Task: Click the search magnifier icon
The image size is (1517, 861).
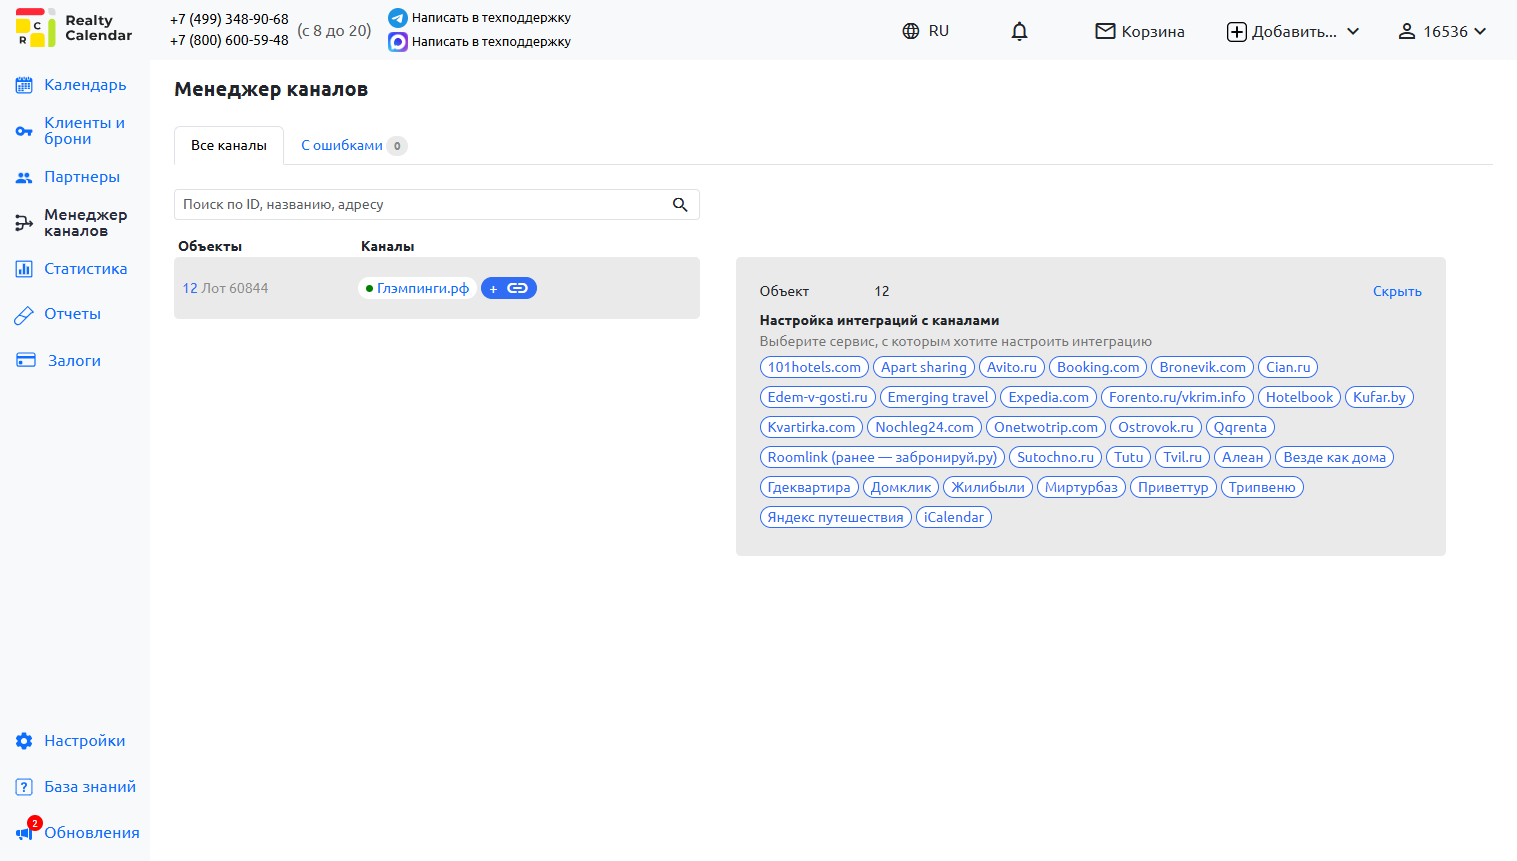Action: (680, 205)
